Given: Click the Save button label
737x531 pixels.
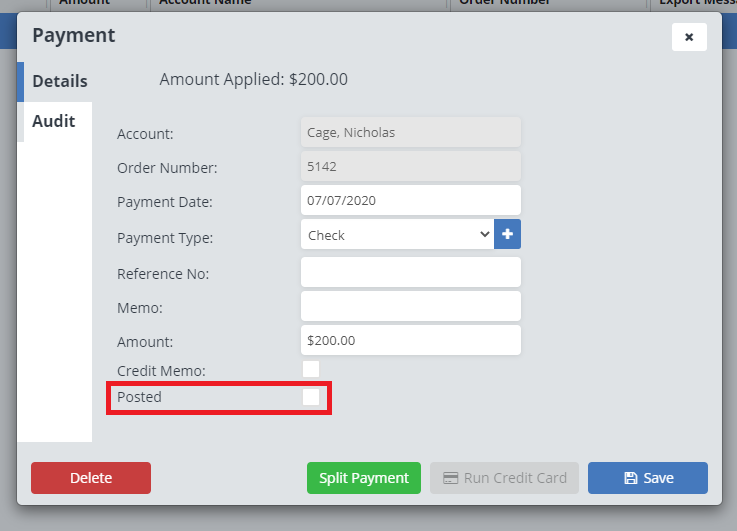Looking at the screenshot, I should click(x=658, y=478).
